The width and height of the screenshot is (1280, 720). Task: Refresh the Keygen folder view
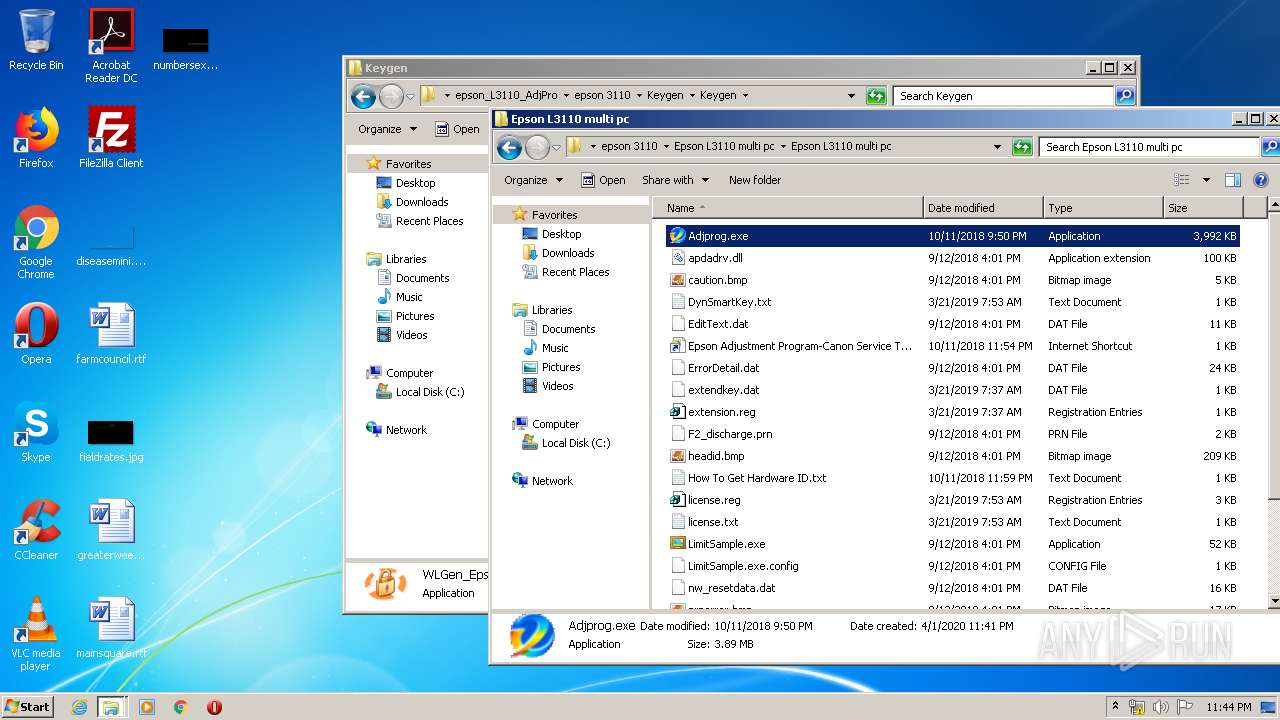(x=876, y=96)
